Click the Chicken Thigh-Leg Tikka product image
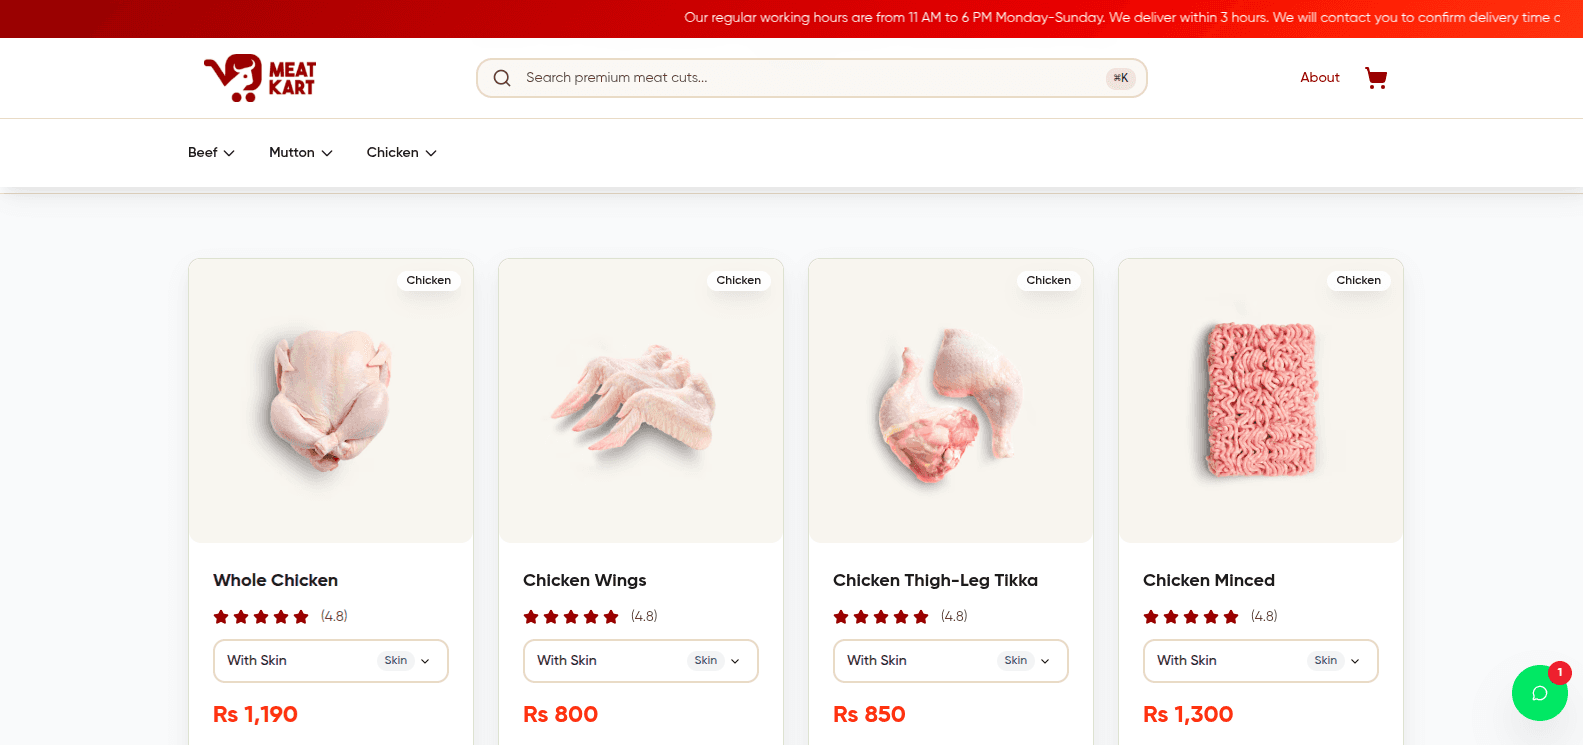 pyautogui.click(x=950, y=405)
